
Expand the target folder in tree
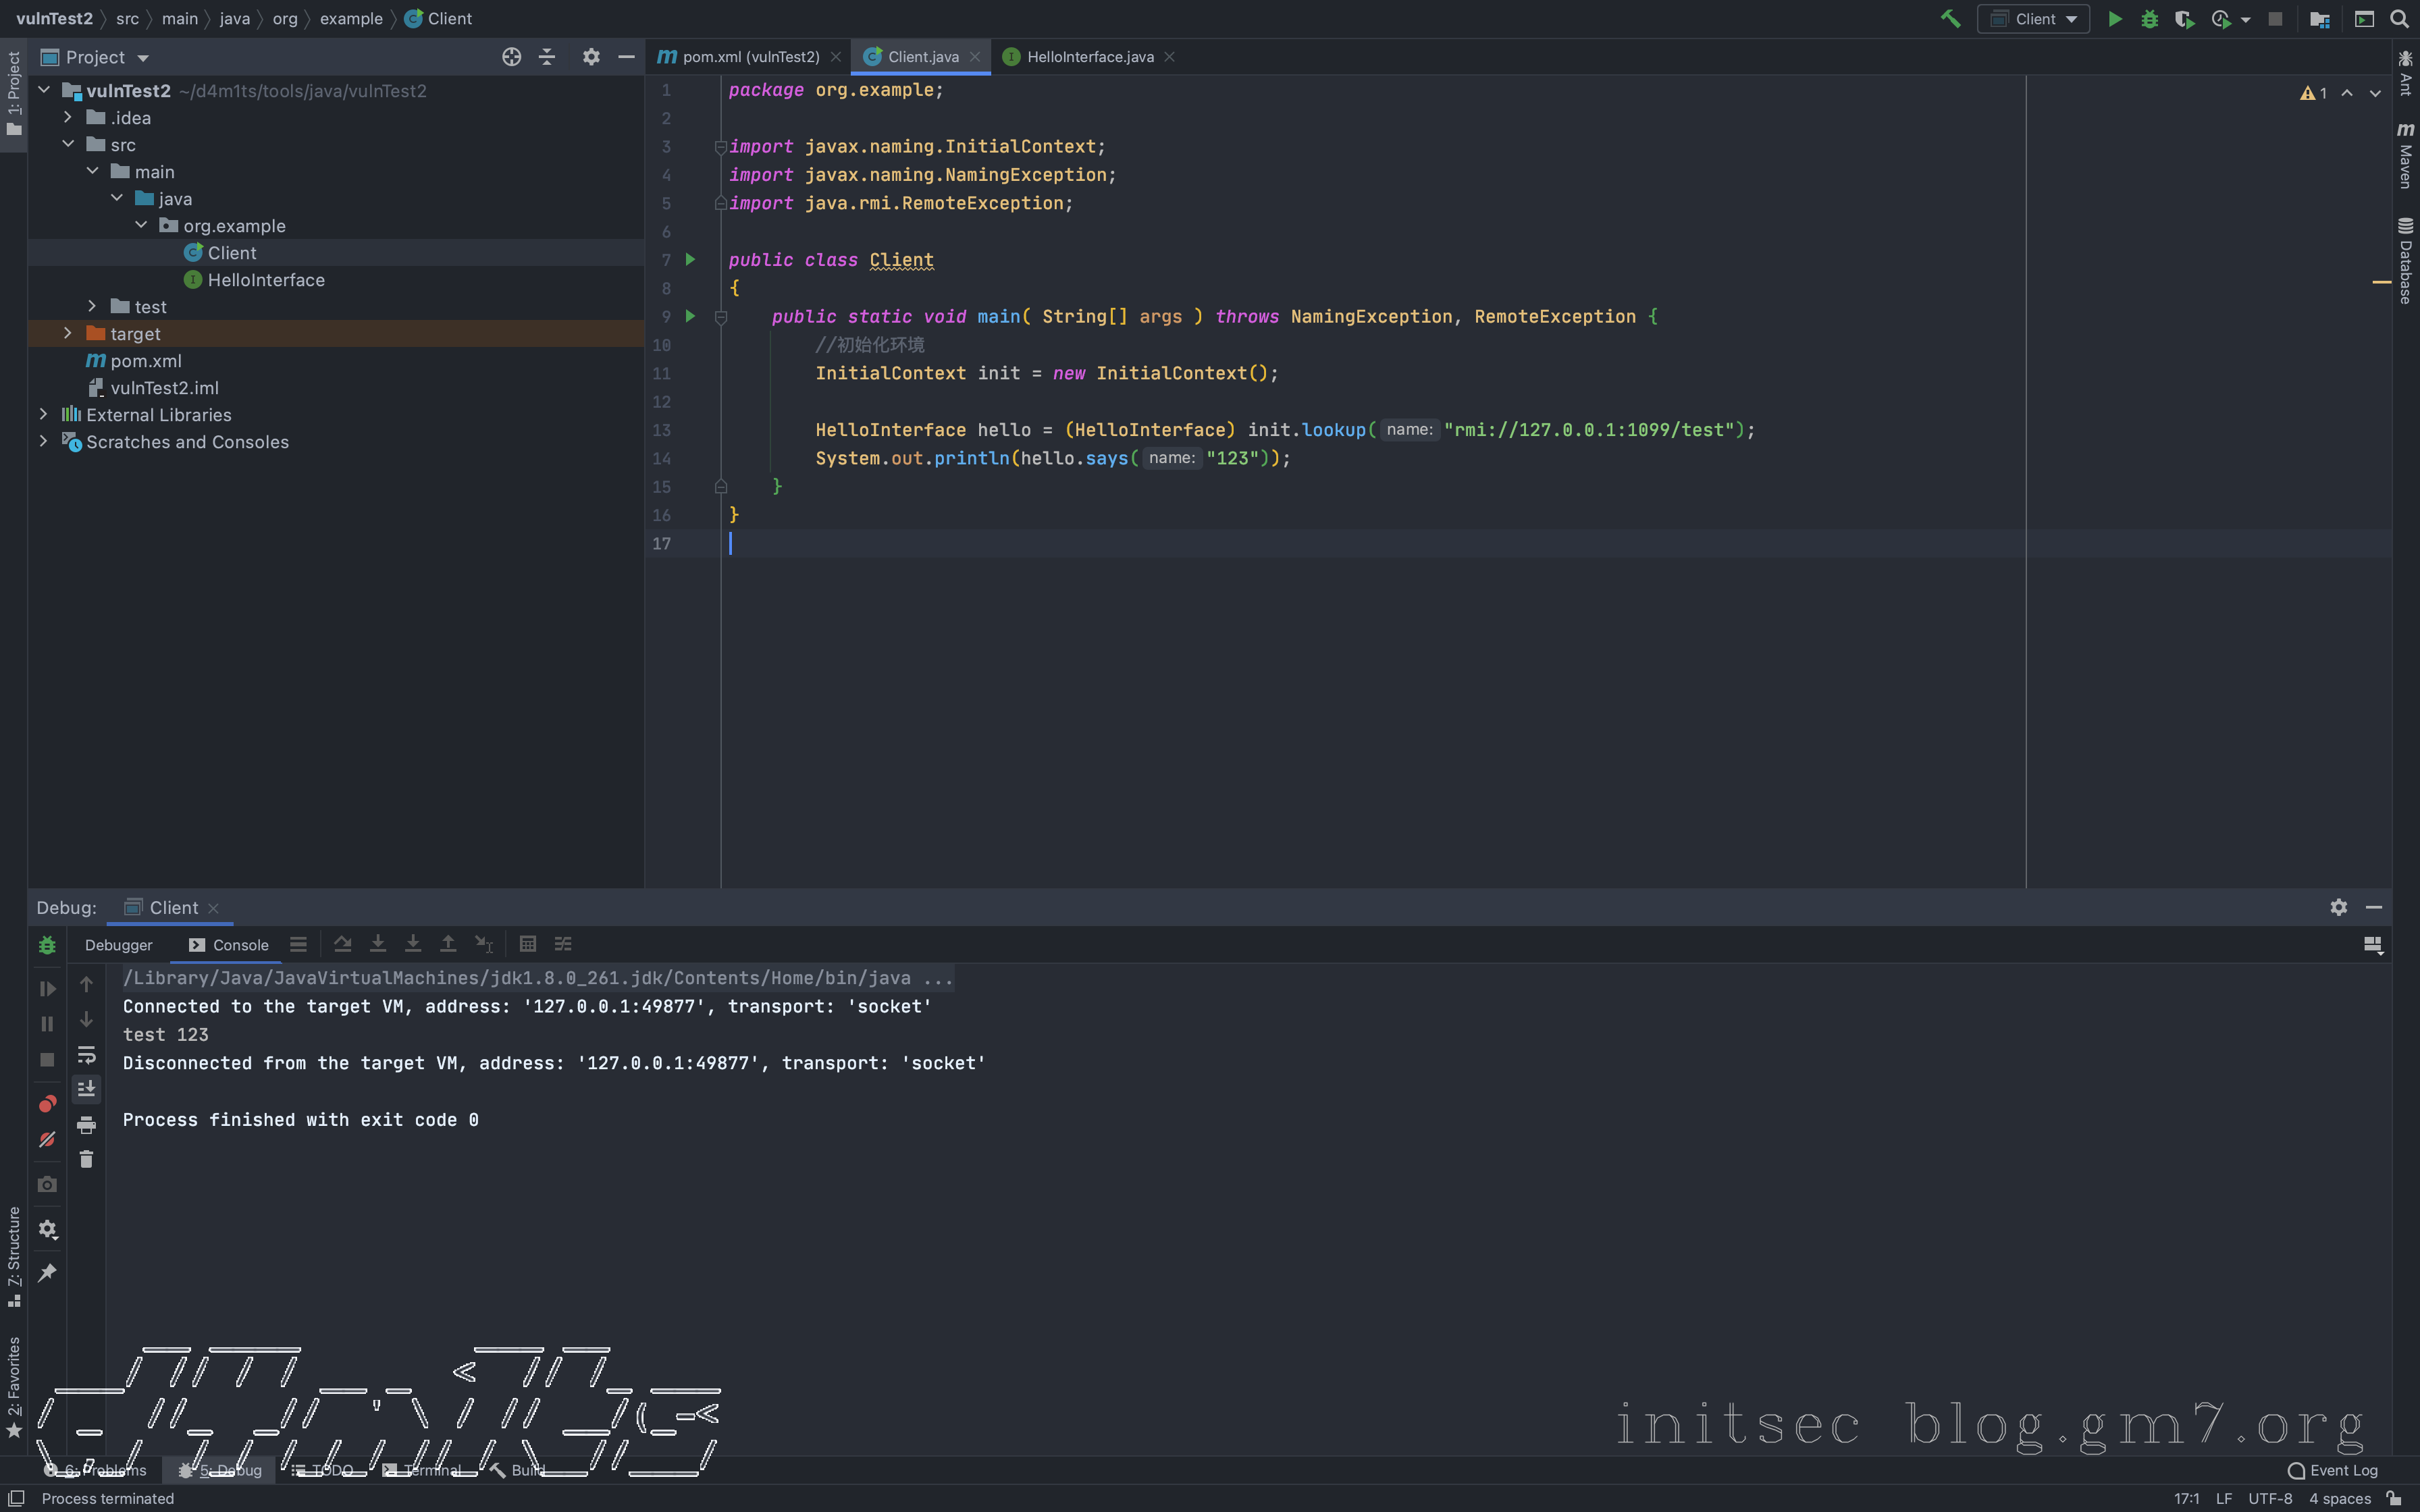pos(68,333)
